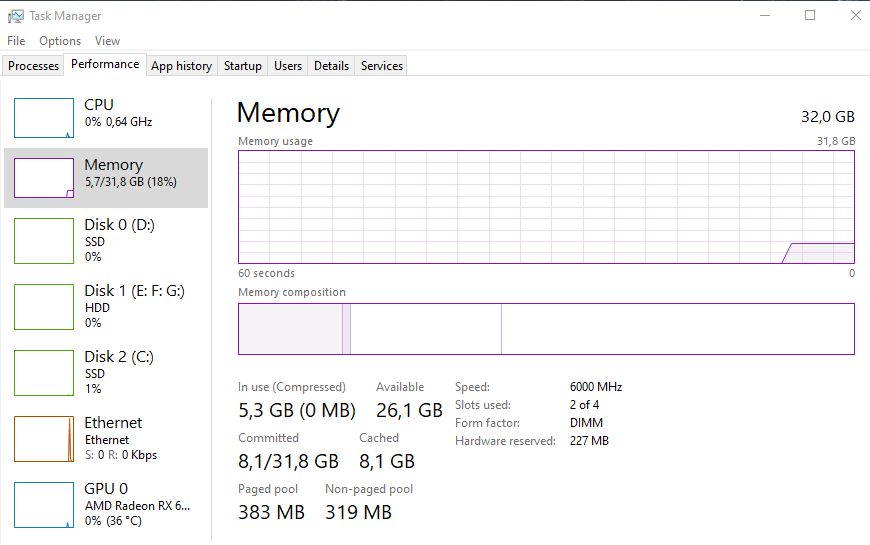Select GPU 0 AMD Radeon graph
This screenshot has height=545, width=870.
coord(44,505)
